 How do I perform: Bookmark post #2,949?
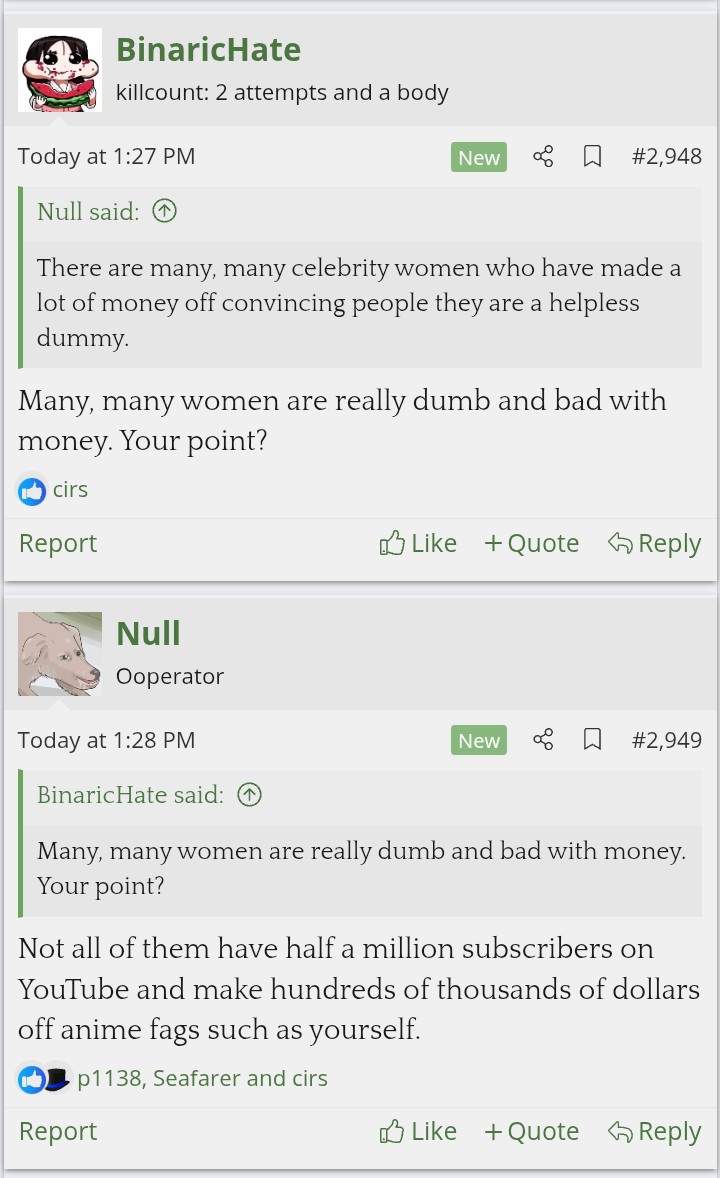coord(592,740)
